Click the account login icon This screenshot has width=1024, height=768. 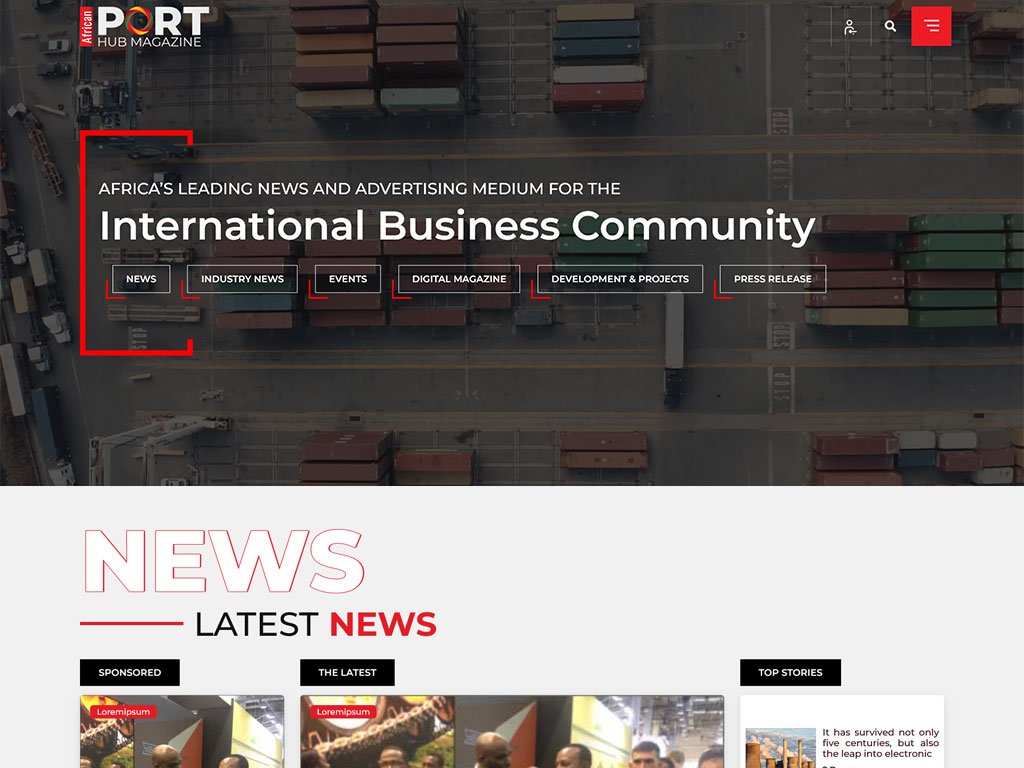point(849,27)
